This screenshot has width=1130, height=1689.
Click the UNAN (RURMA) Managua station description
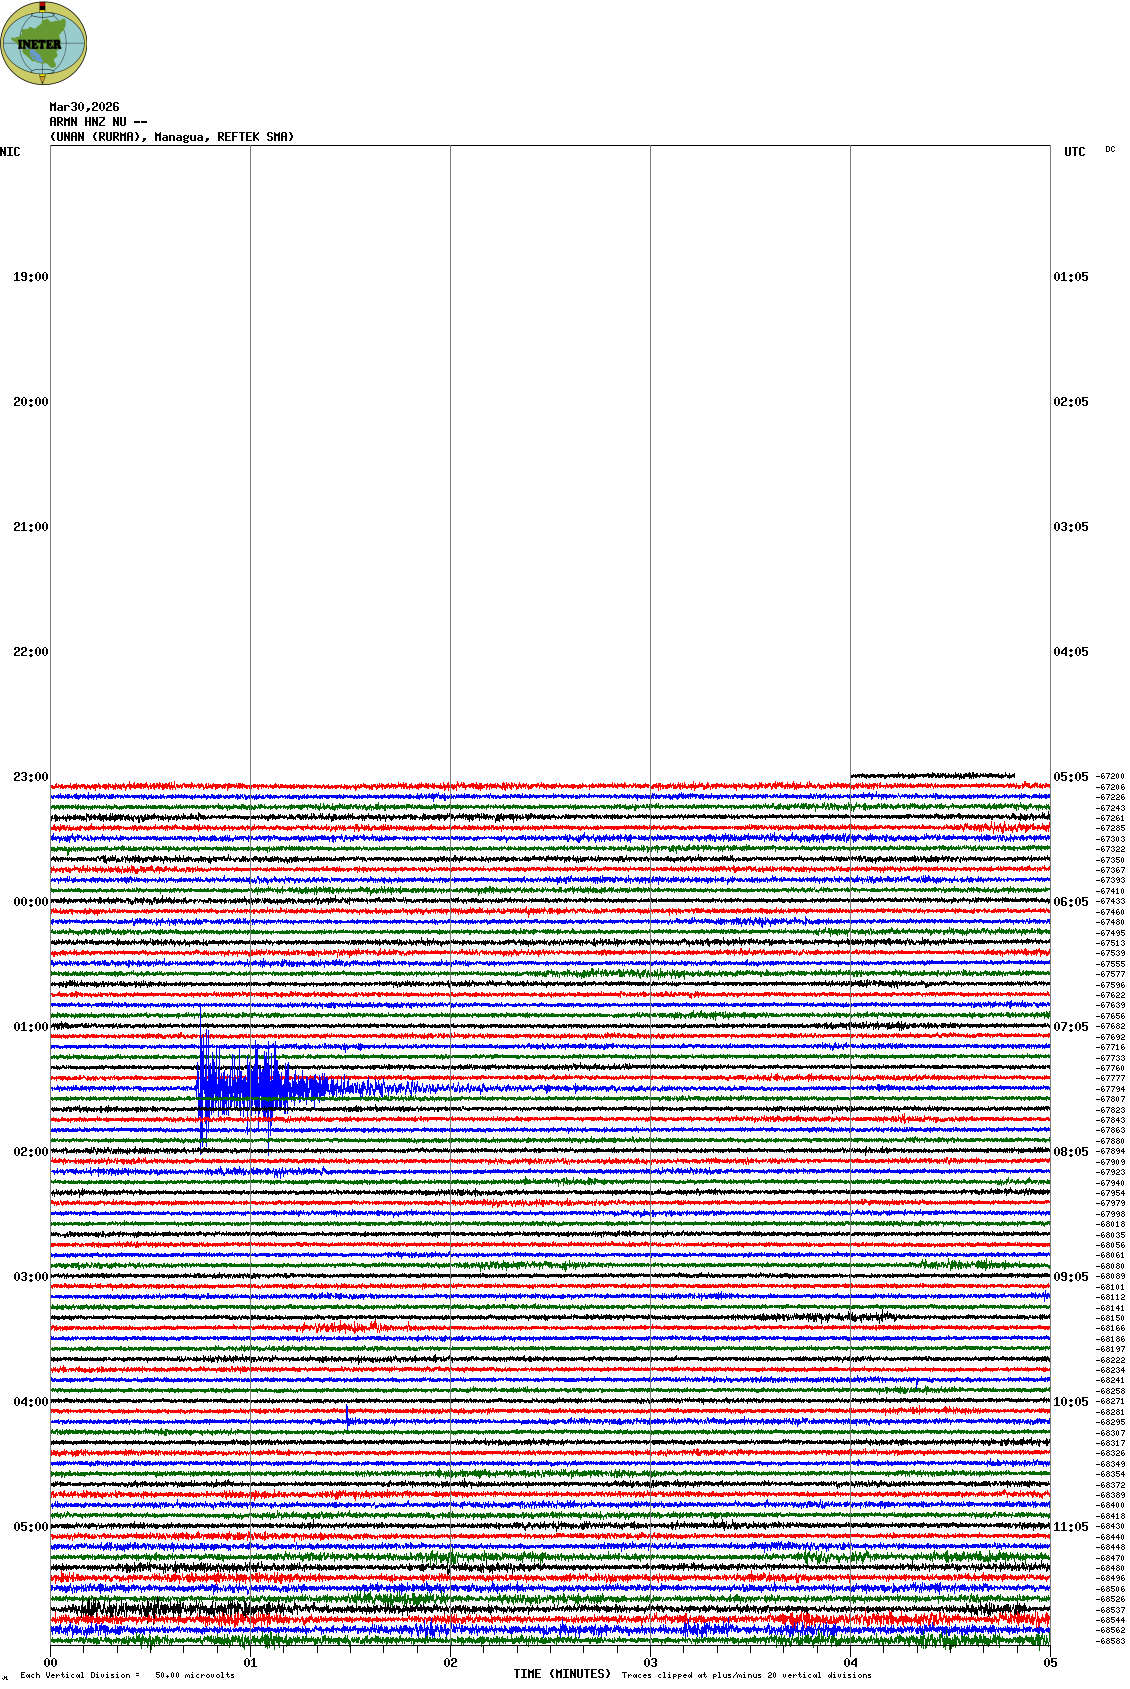click(x=172, y=137)
